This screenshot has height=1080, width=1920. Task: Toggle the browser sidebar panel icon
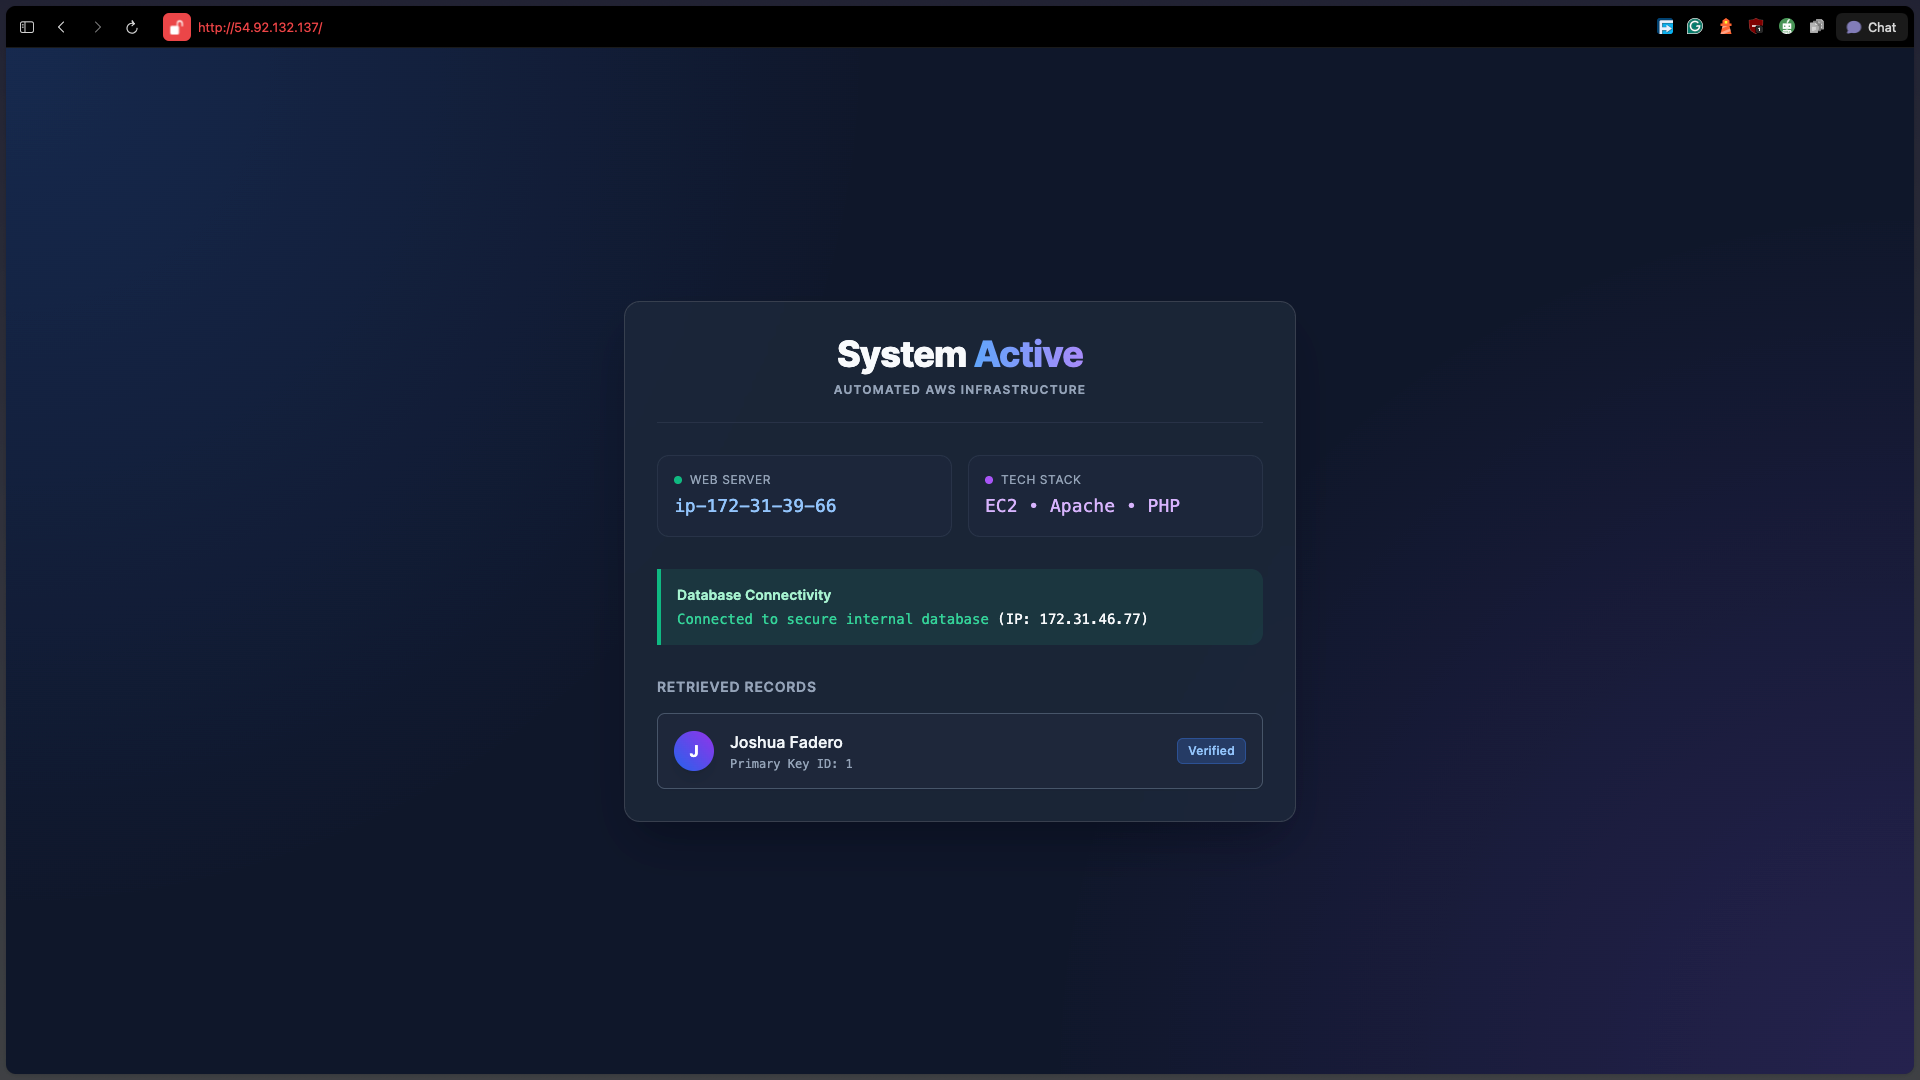click(x=27, y=27)
